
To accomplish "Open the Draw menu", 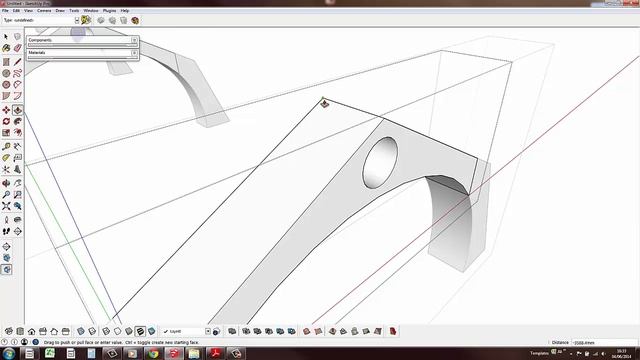I will coord(60,11).
